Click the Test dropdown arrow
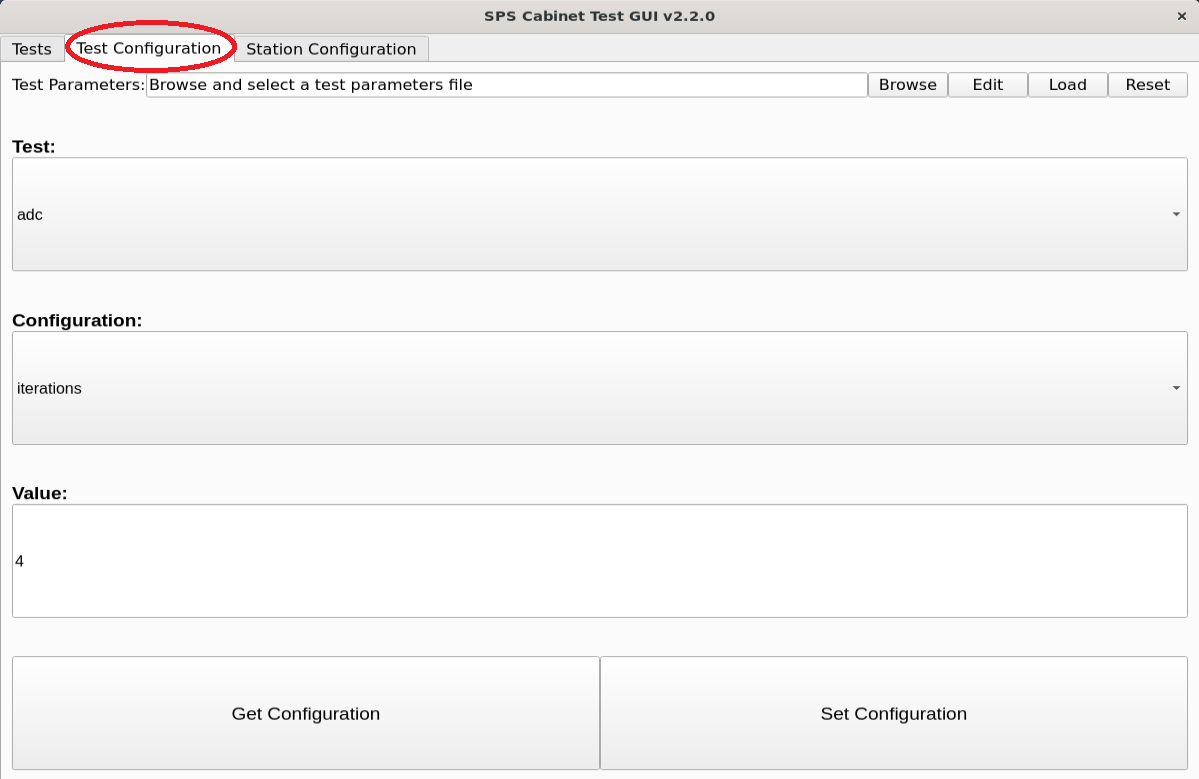 click(1176, 213)
